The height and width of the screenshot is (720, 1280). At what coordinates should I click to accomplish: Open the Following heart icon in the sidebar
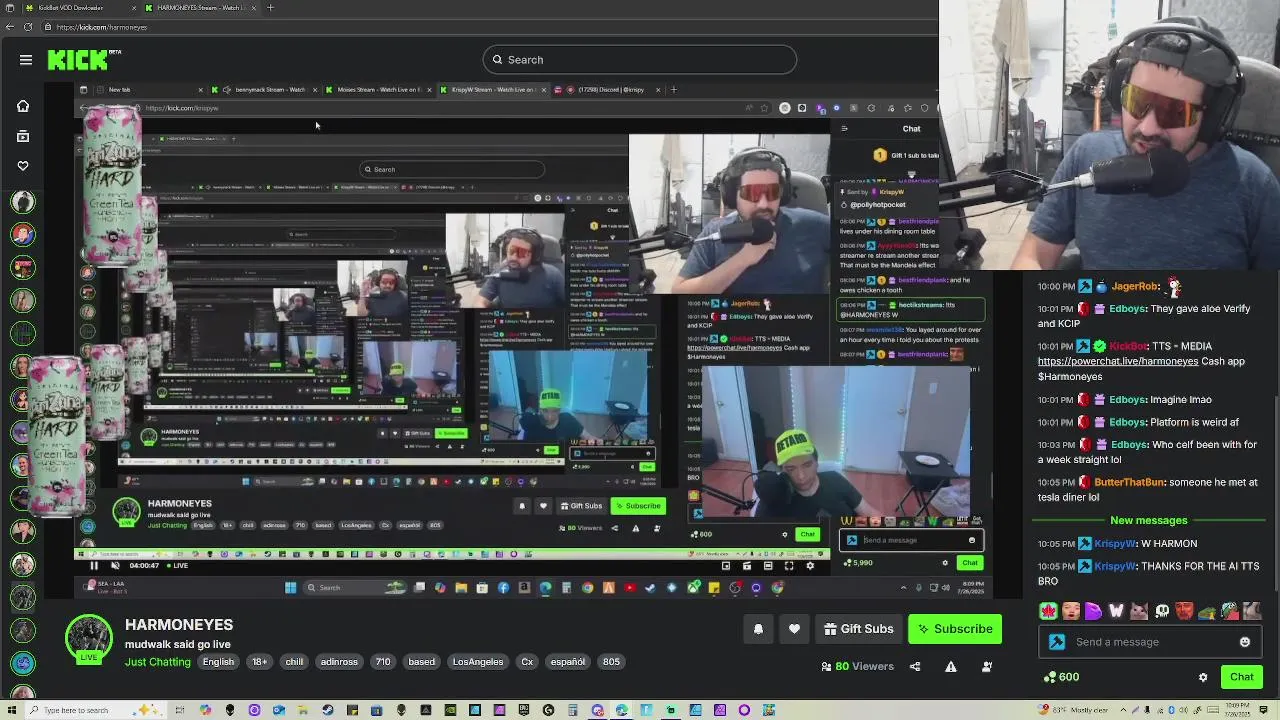click(x=23, y=166)
